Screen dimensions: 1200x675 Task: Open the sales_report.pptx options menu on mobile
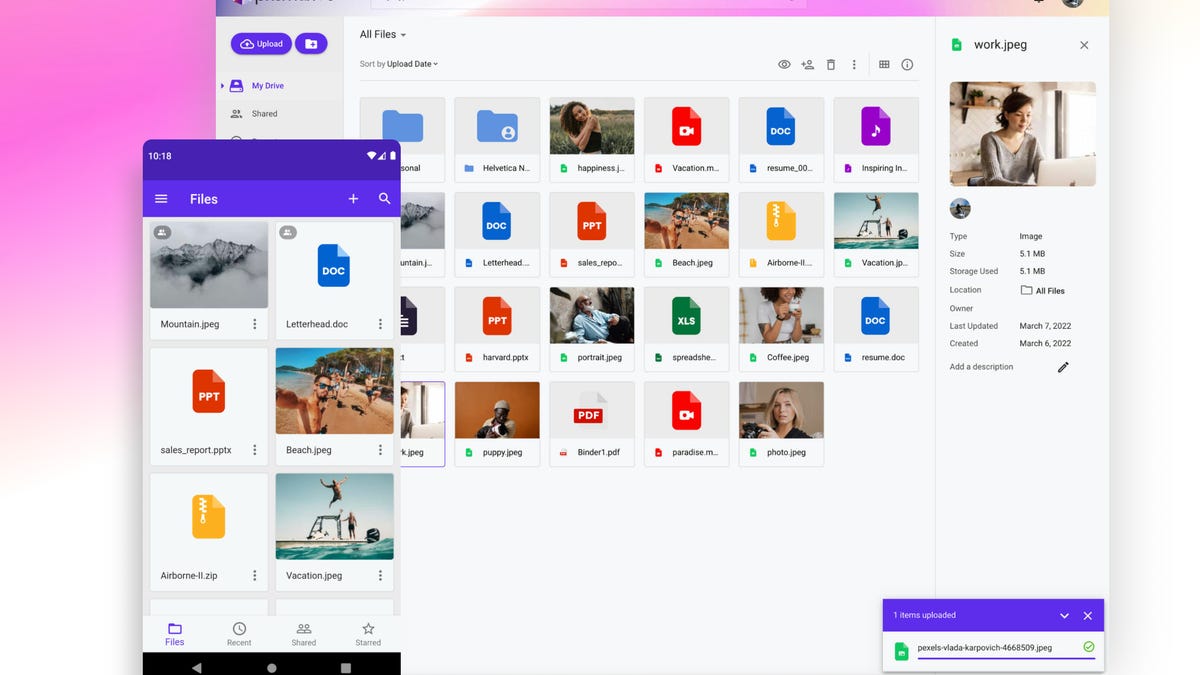click(x=255, y=450)
